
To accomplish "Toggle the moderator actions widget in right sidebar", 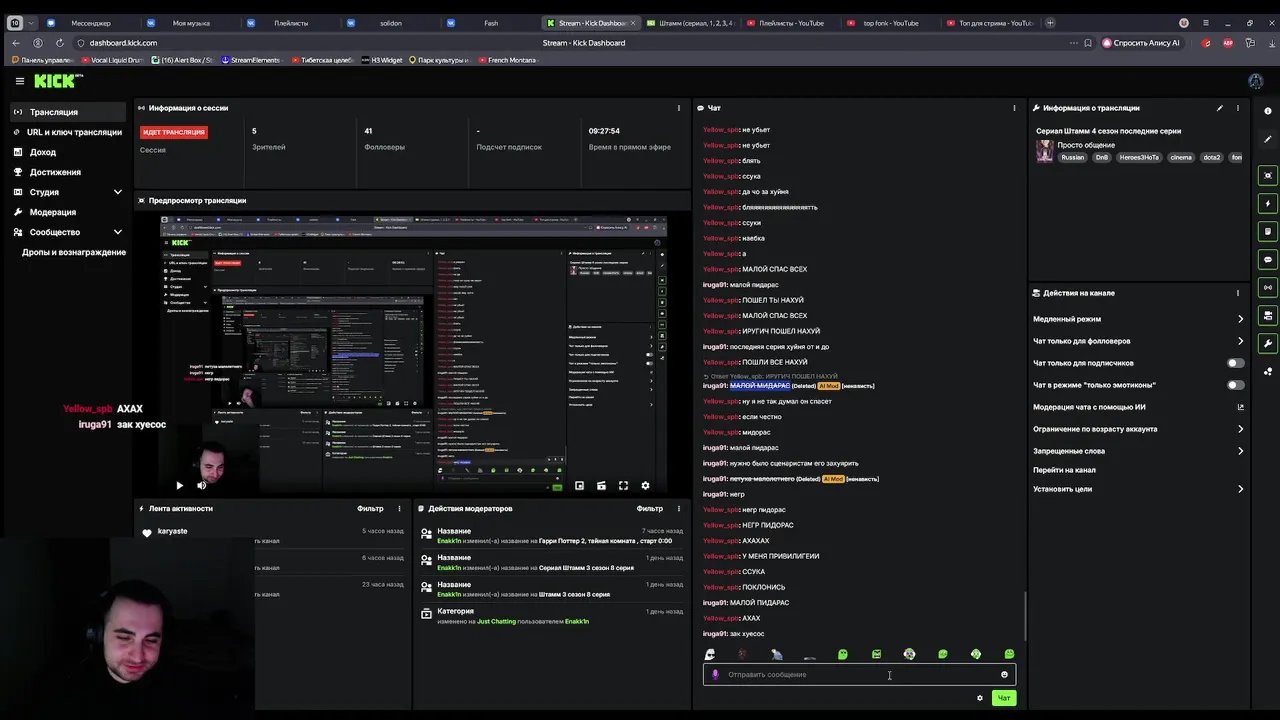I will tap(1268, 231).
